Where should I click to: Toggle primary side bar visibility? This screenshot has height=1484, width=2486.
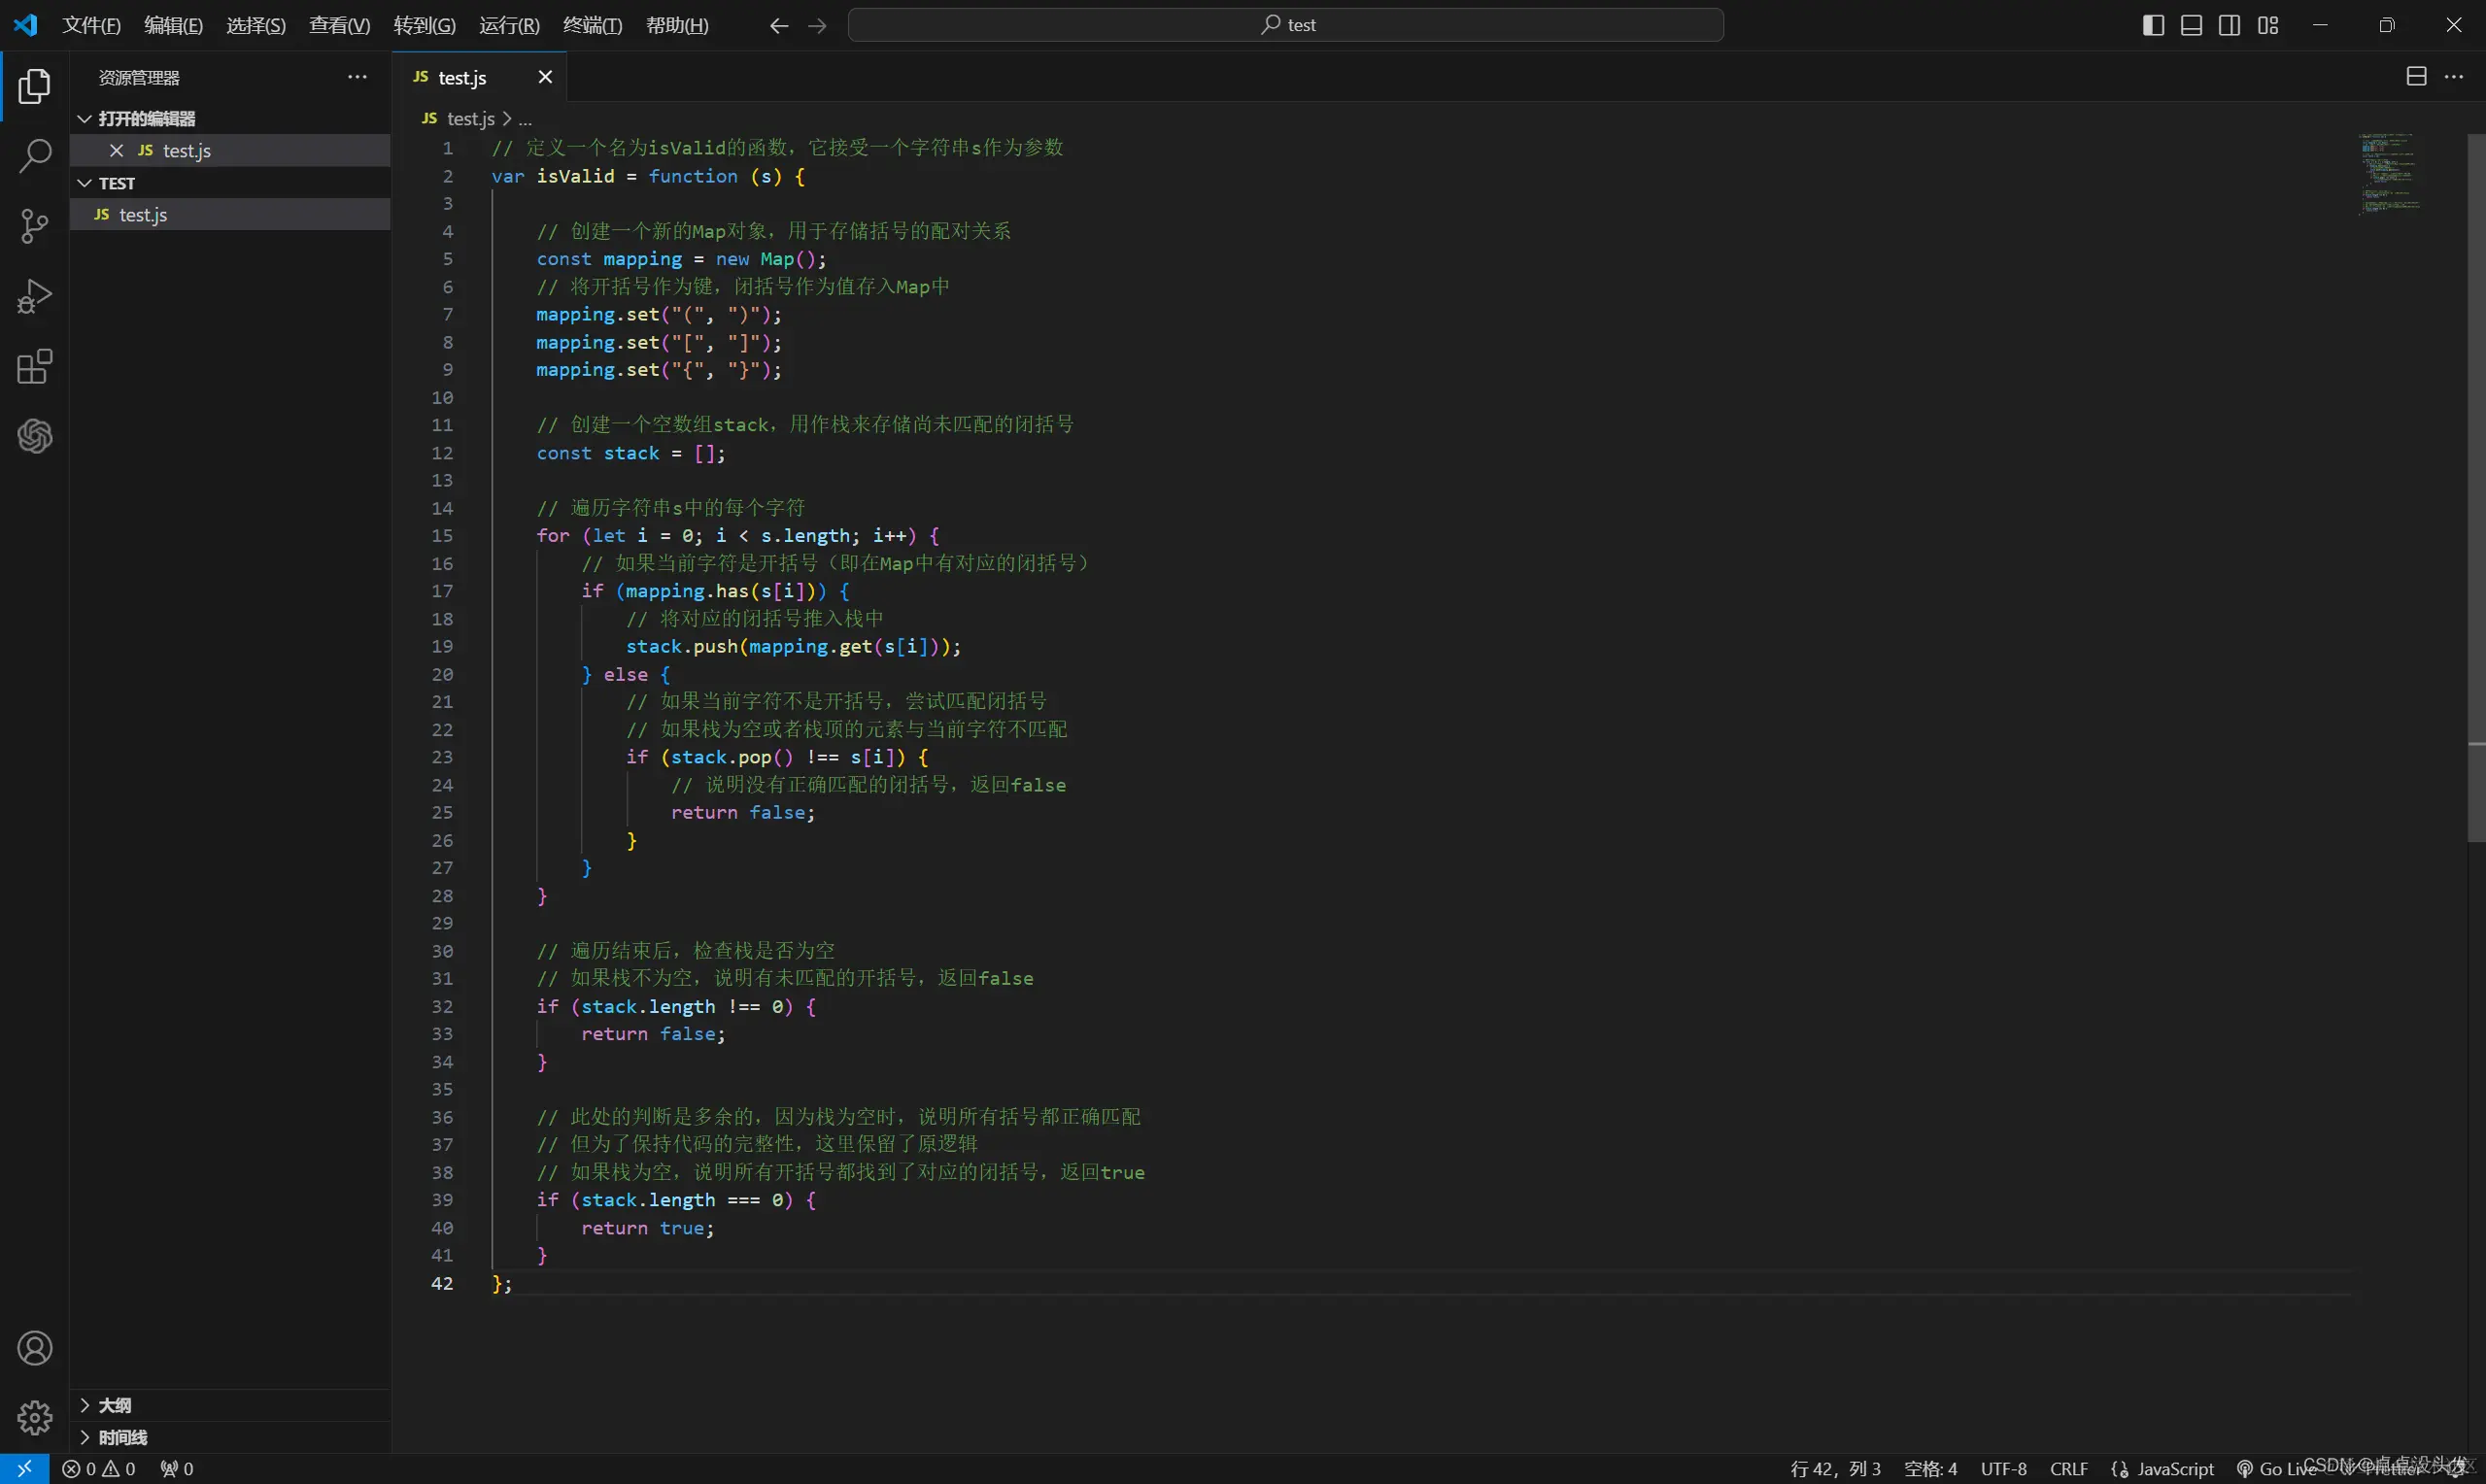coord(2153,25)
